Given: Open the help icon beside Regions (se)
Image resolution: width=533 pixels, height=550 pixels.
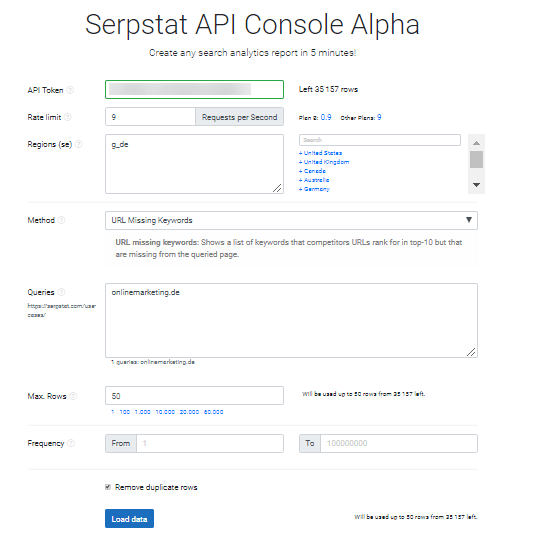Looking at the screenshot, I should (79, 144).
